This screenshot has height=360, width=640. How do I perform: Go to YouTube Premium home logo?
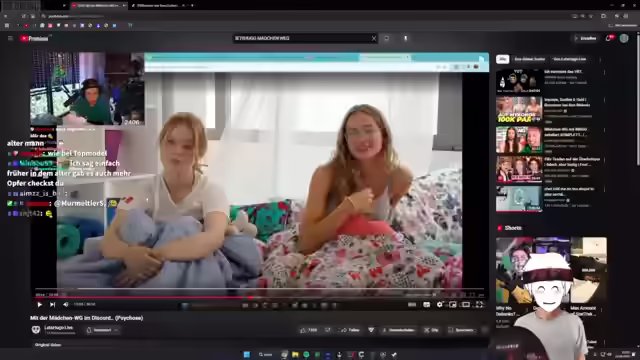34,38
